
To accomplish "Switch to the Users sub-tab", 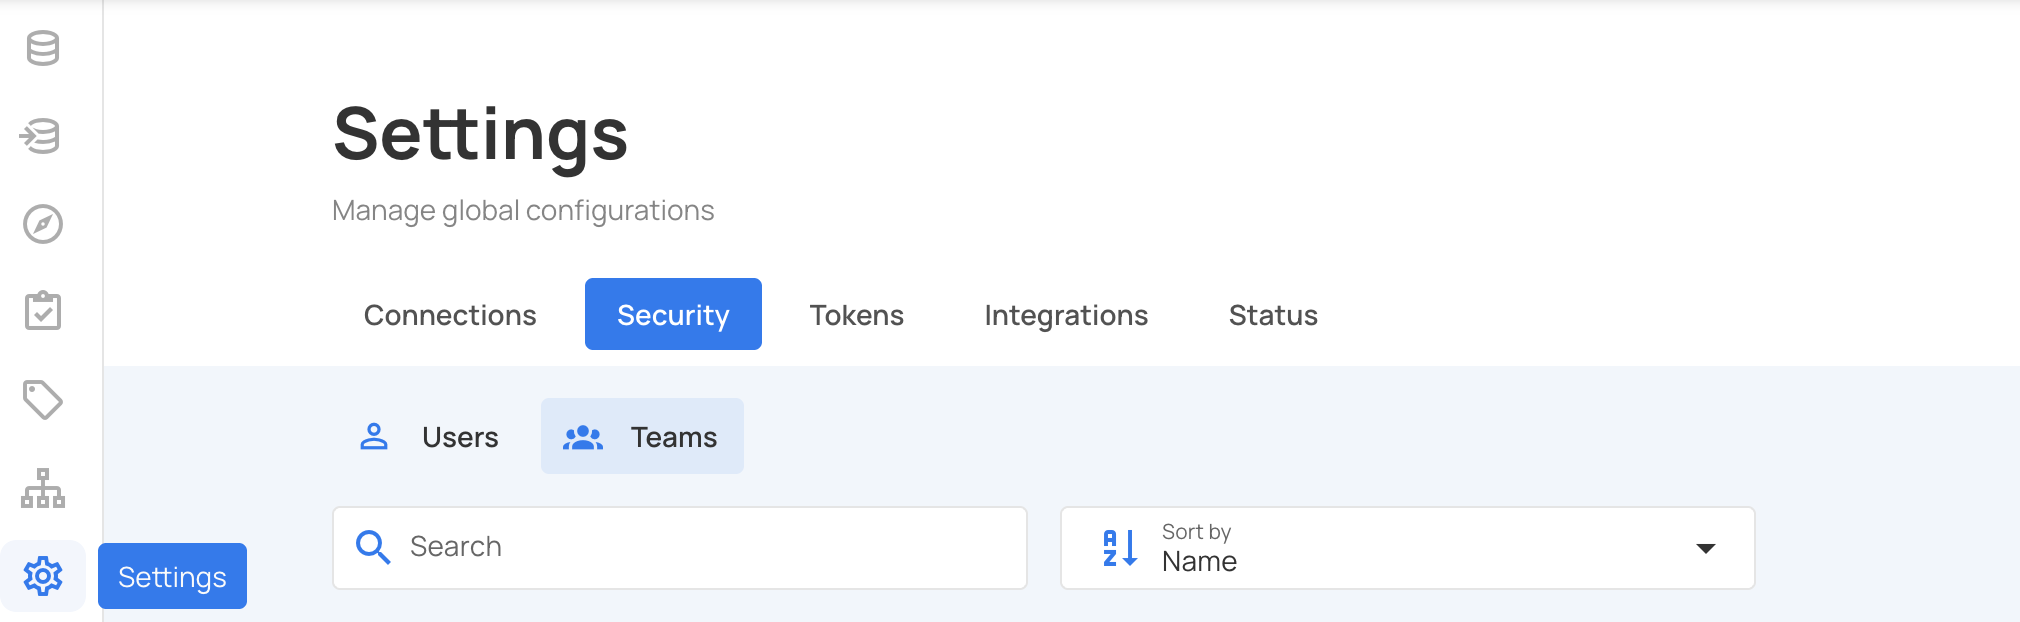I will pyautogui.click(x=430, y=437).
